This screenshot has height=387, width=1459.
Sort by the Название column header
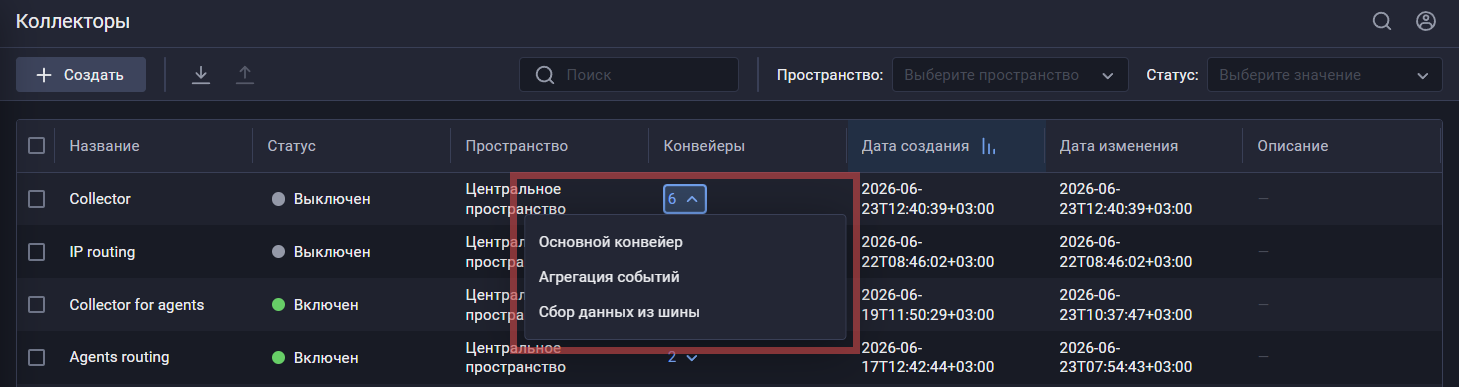coord(104,146)
